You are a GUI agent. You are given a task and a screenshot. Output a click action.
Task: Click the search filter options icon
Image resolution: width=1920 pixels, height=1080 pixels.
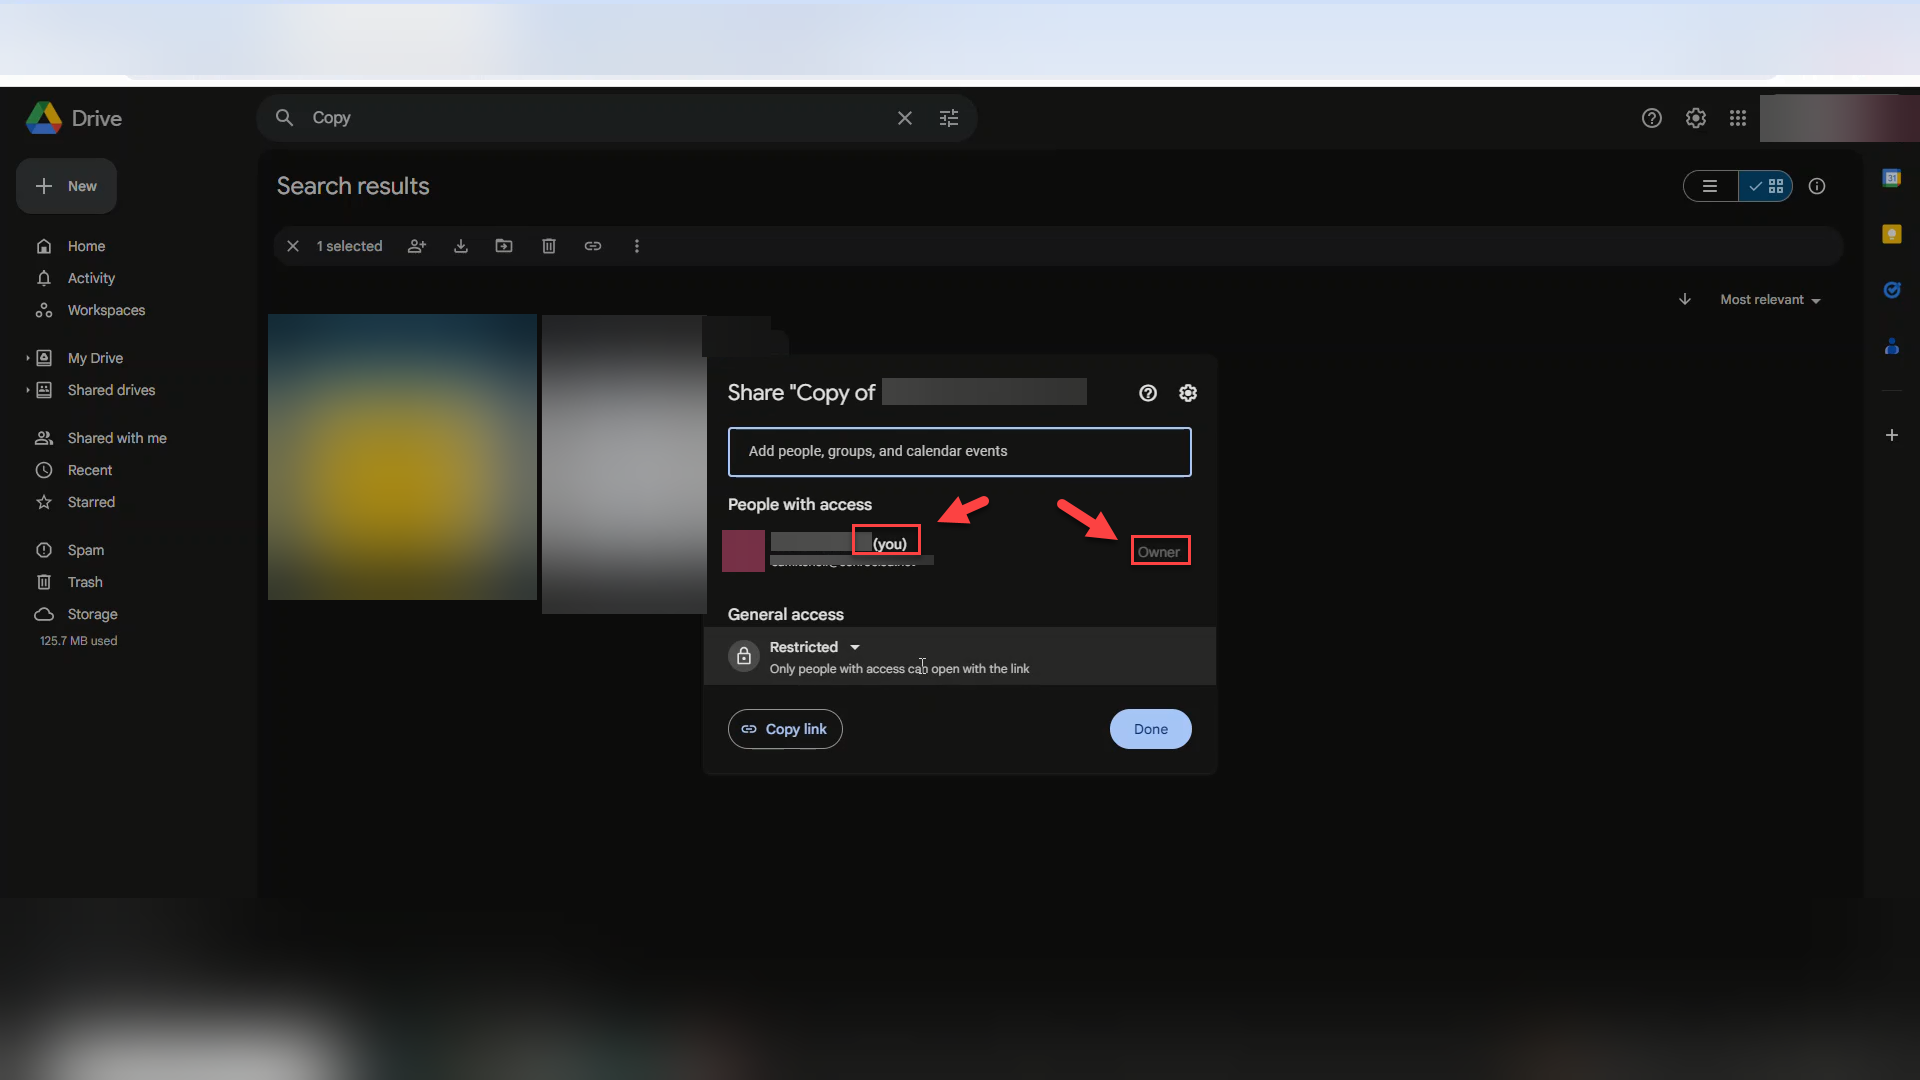[948, 118]
